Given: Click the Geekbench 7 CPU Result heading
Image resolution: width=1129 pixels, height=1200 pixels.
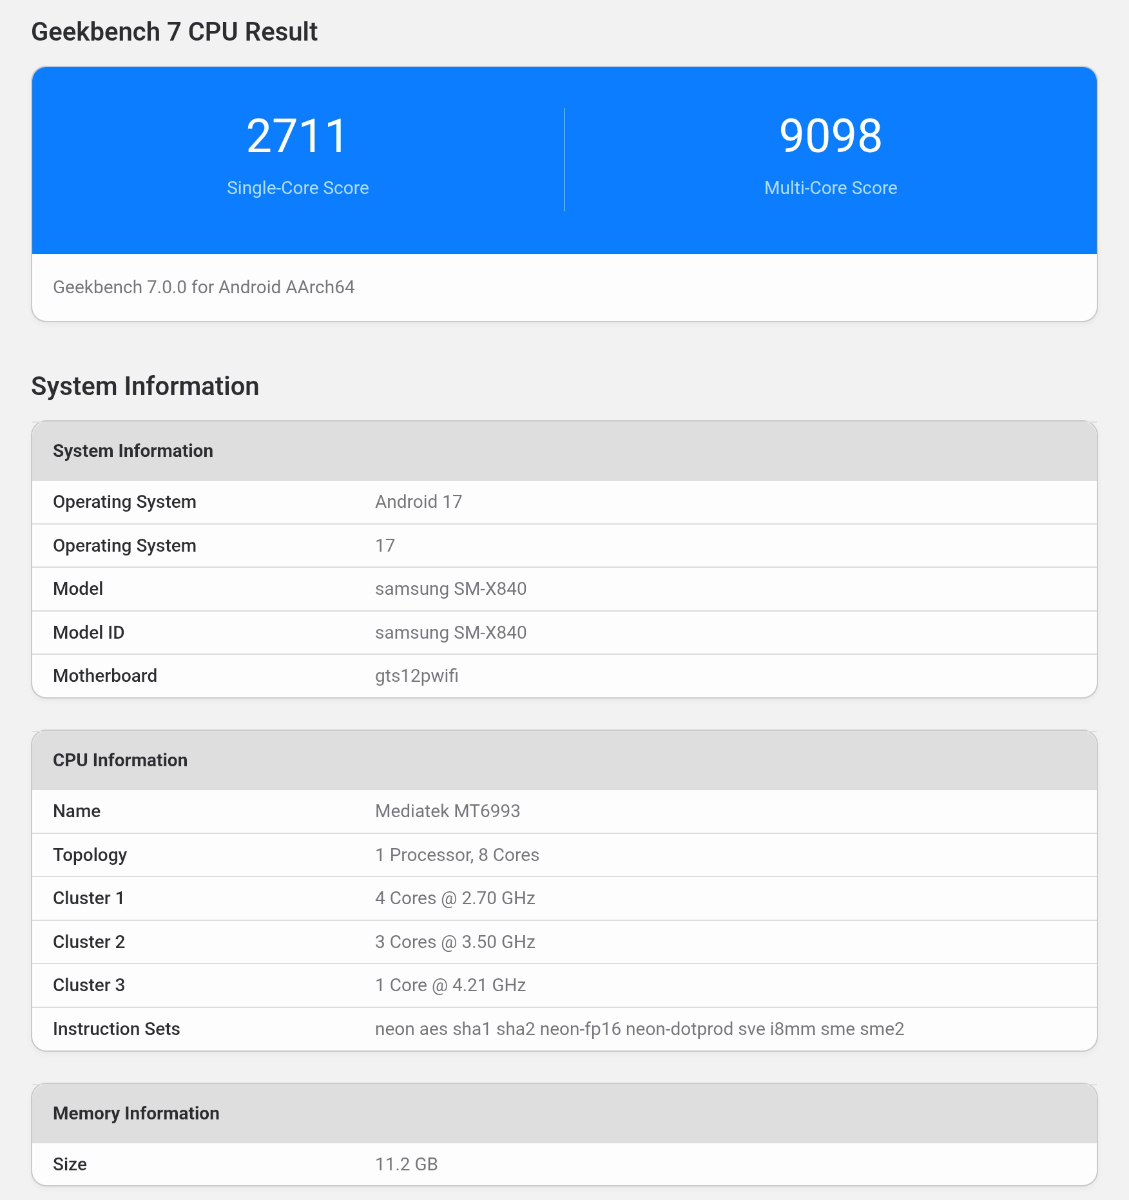Looking at the screenshot, I should pos(174,32).
